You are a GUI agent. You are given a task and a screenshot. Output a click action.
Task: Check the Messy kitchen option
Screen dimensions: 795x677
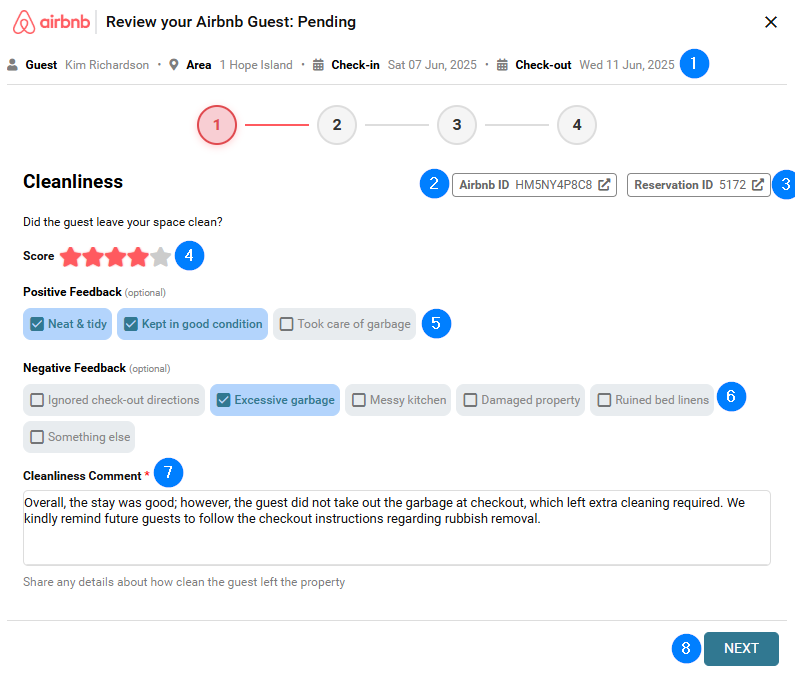pyautogui.click(x=359, y=400)
